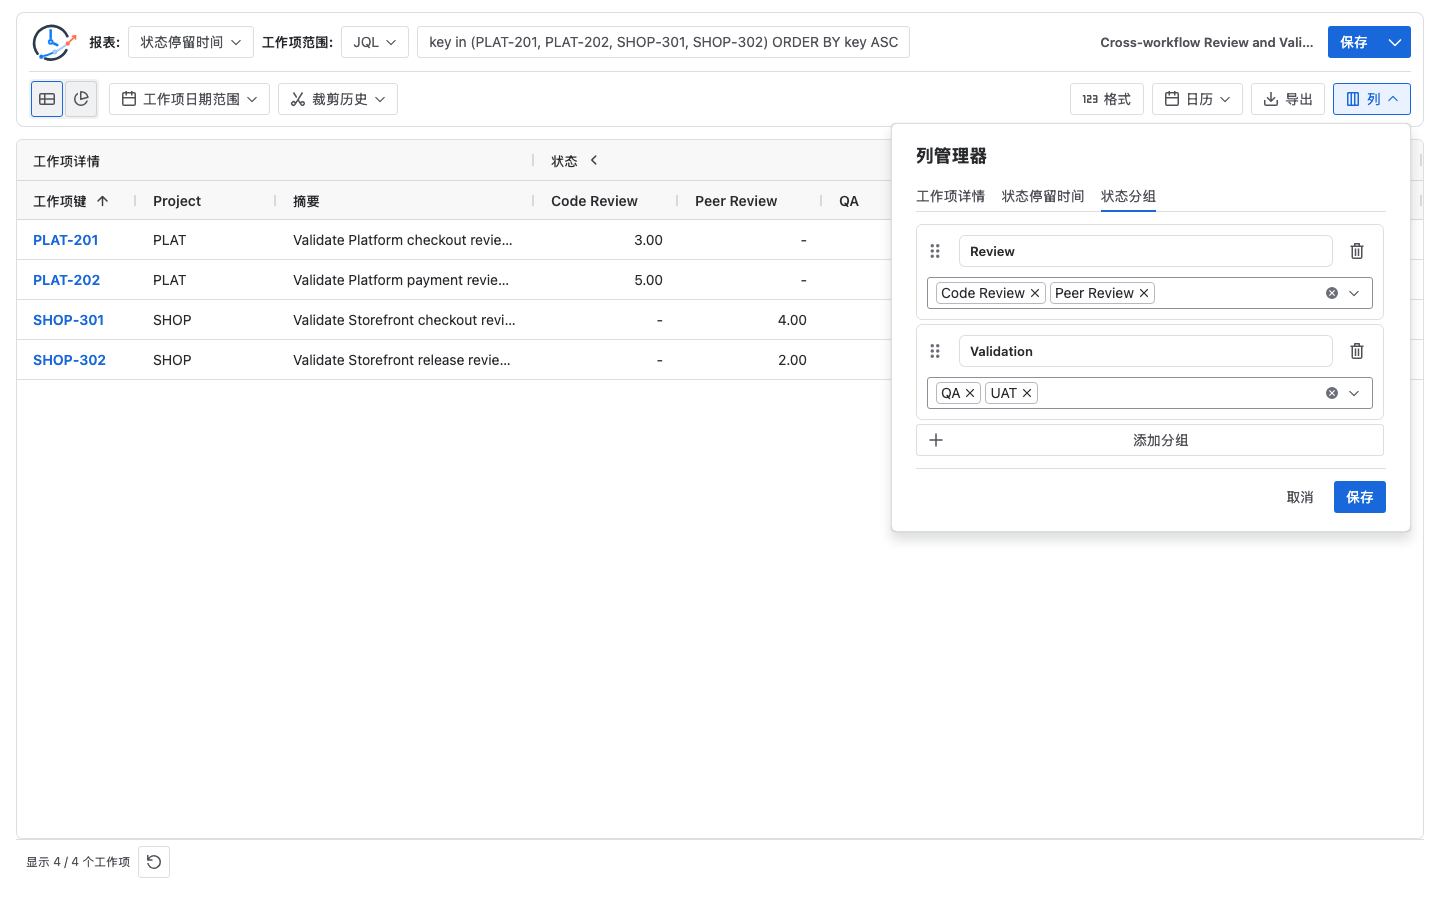Open issue SHOP-301
1440x900 pixels.
point(69,320)
